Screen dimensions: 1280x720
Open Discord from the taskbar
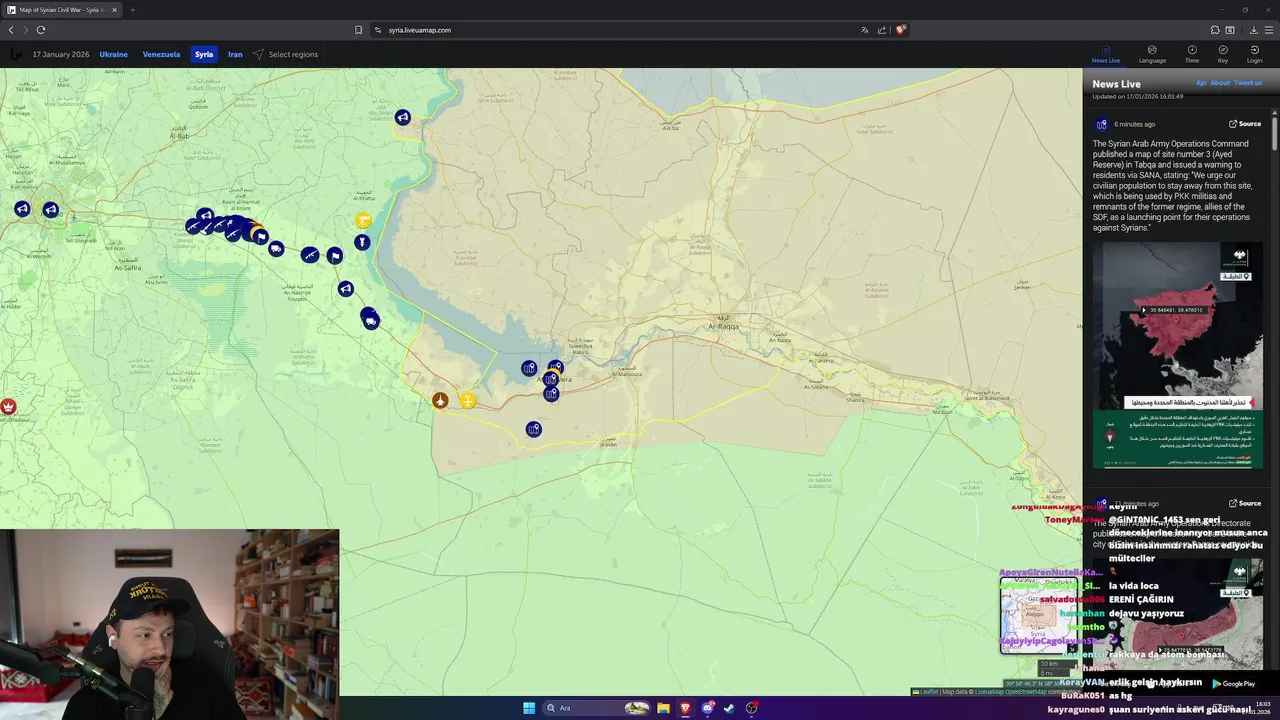pyautogui.click(x=708, y=708)
